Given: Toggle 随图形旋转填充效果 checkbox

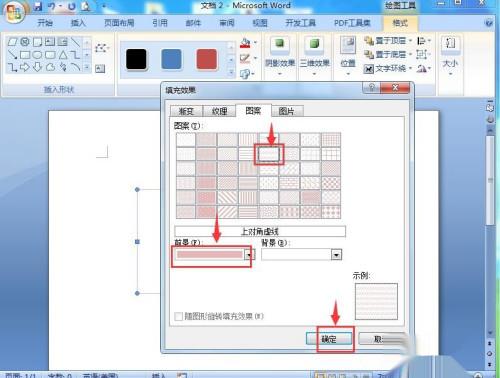Looking at the screenshot, I should [179, 316].
